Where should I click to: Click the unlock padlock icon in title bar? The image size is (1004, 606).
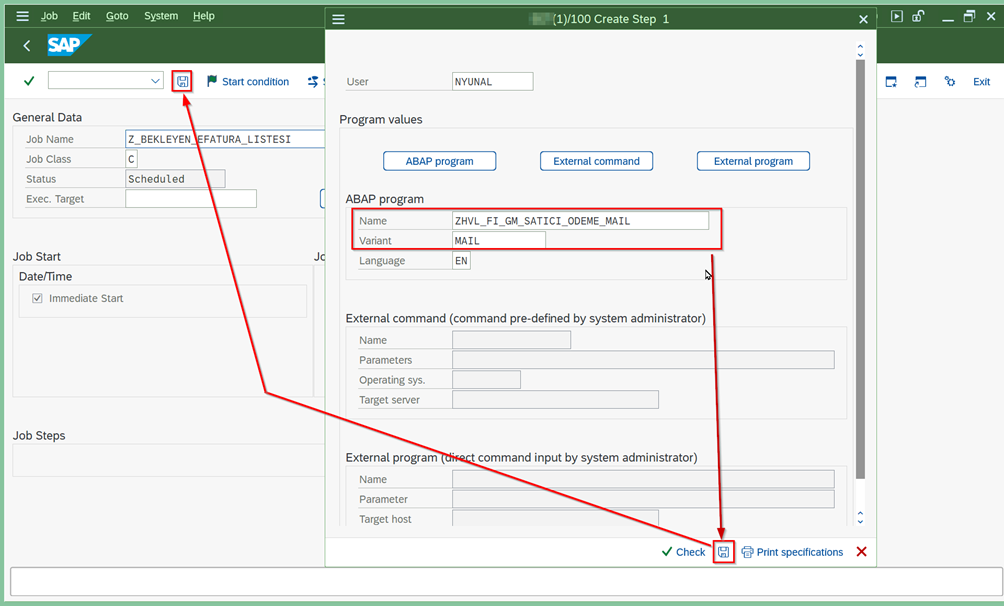[x=918, y=16]
